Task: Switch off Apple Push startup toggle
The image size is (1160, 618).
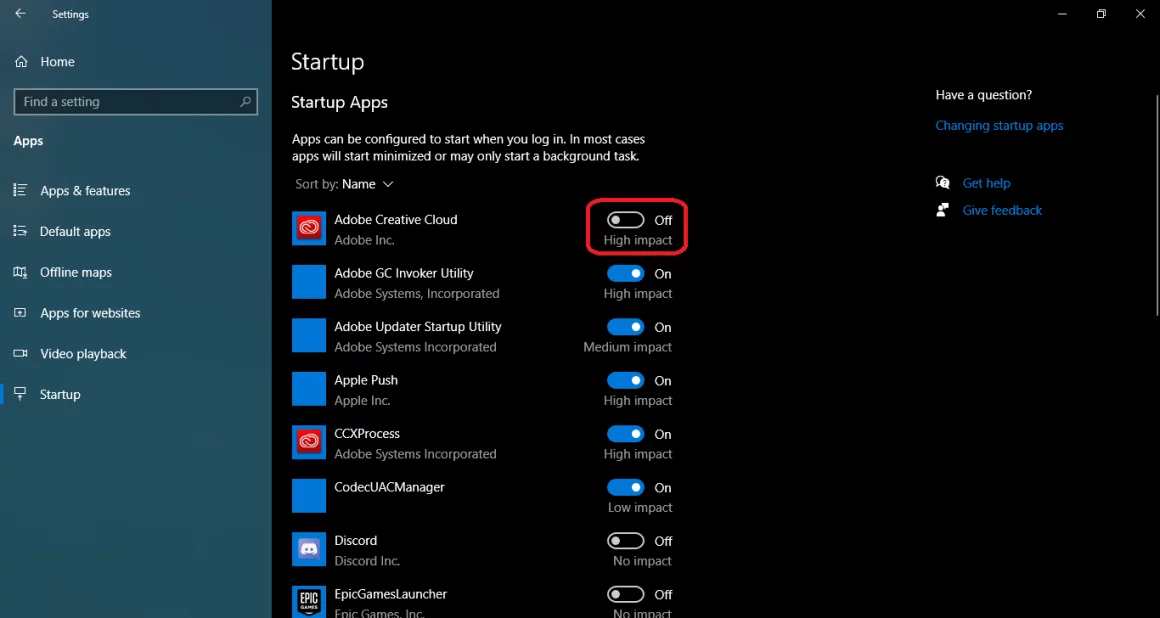Action: coord(626,380)
